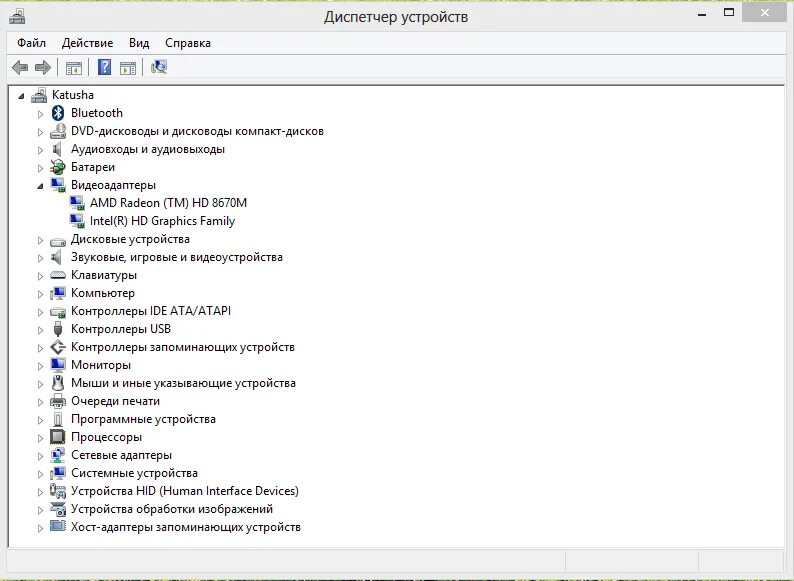794x581 pixels.
Task: Click the Контроллеры USB plug icon
Action: 58,329
